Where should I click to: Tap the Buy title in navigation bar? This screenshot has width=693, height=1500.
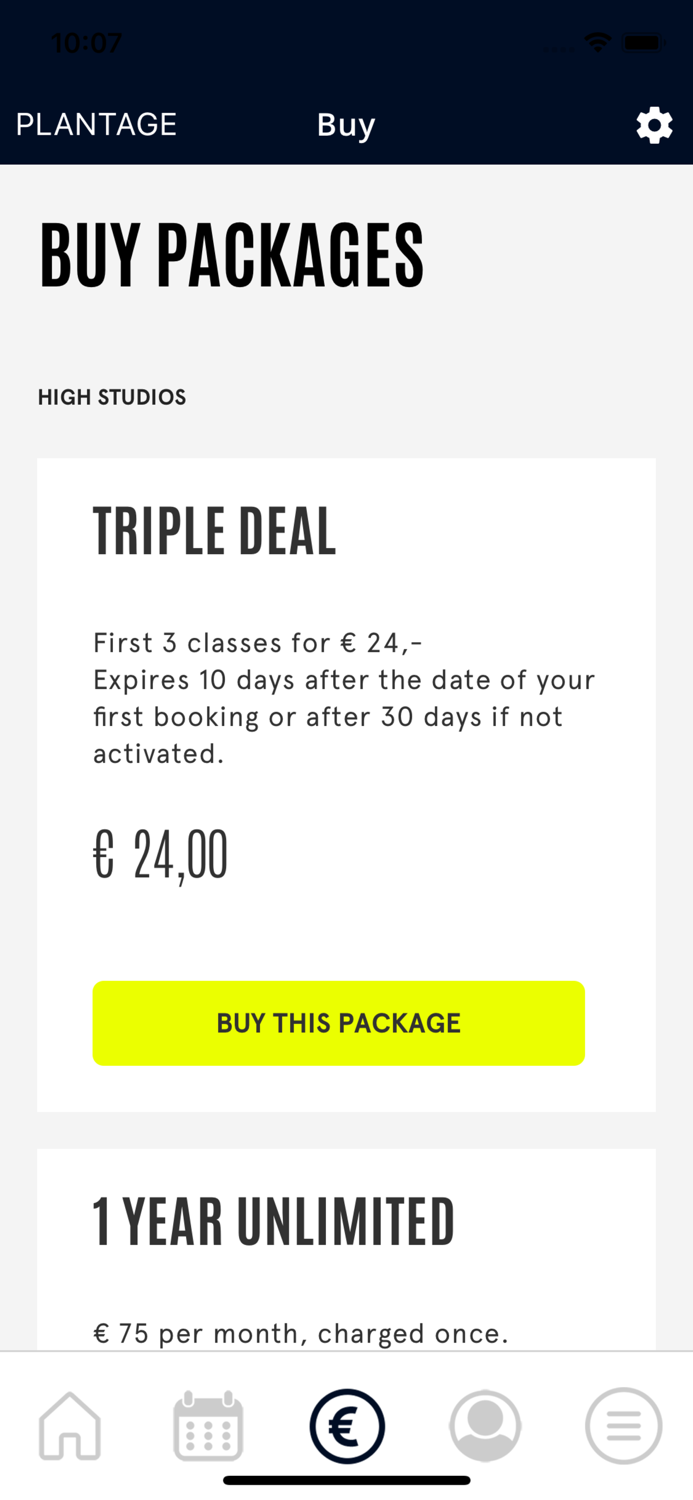346,125
